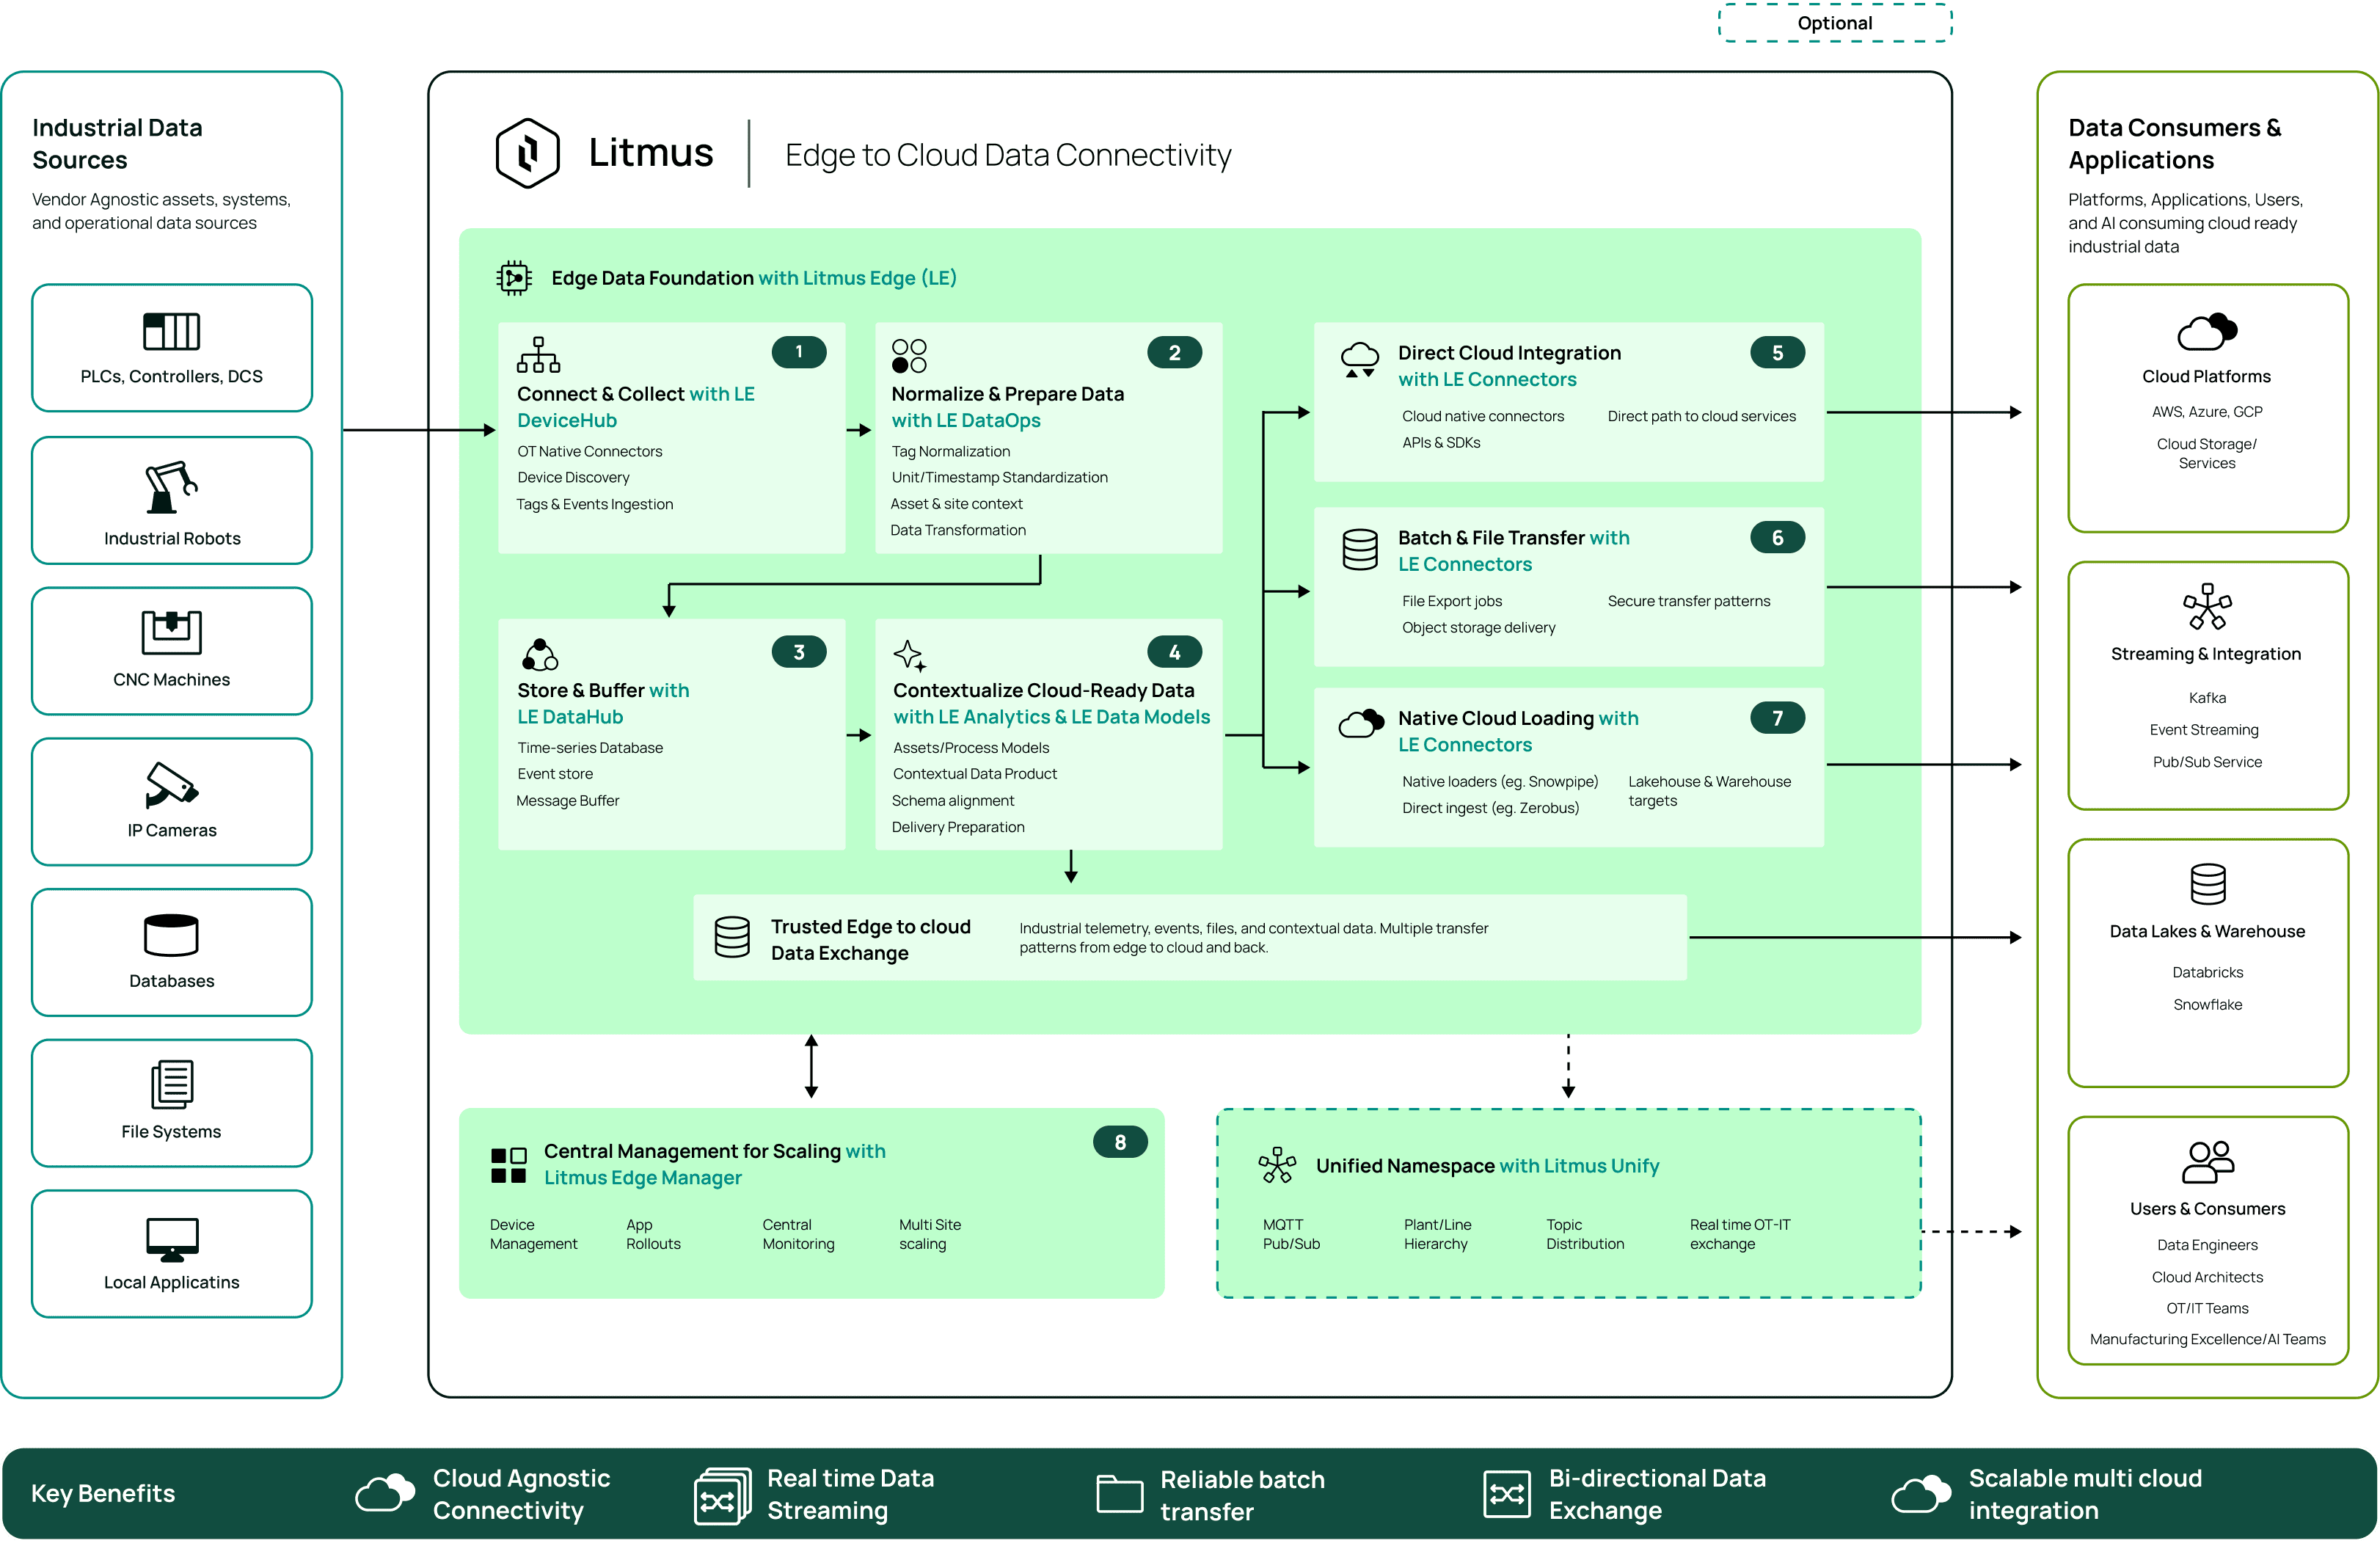Click 'Cloud native connectors'
The image size is (2380, 1546).
click(x=1482, y=416)
